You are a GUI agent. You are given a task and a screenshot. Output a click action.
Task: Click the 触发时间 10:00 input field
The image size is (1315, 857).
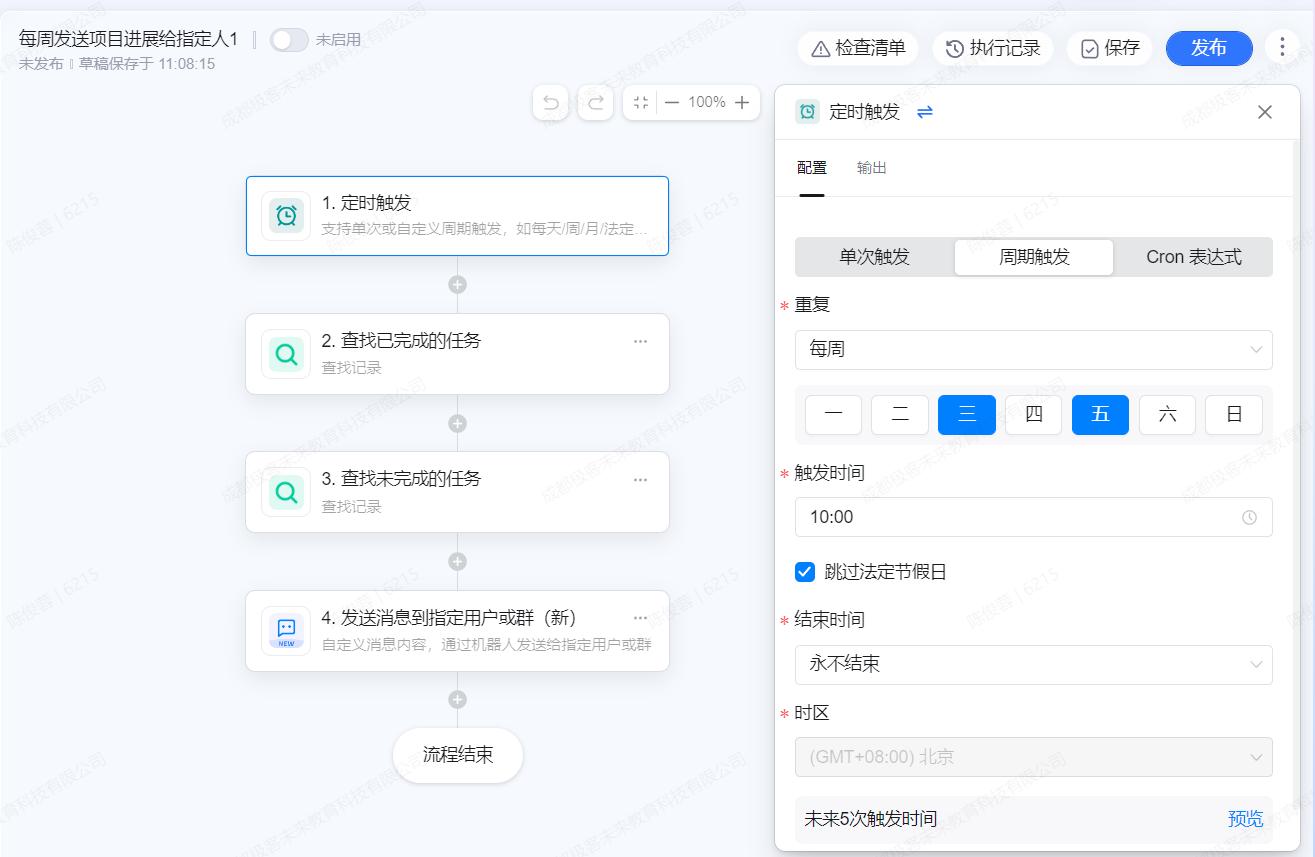[x=1020, y=517]
